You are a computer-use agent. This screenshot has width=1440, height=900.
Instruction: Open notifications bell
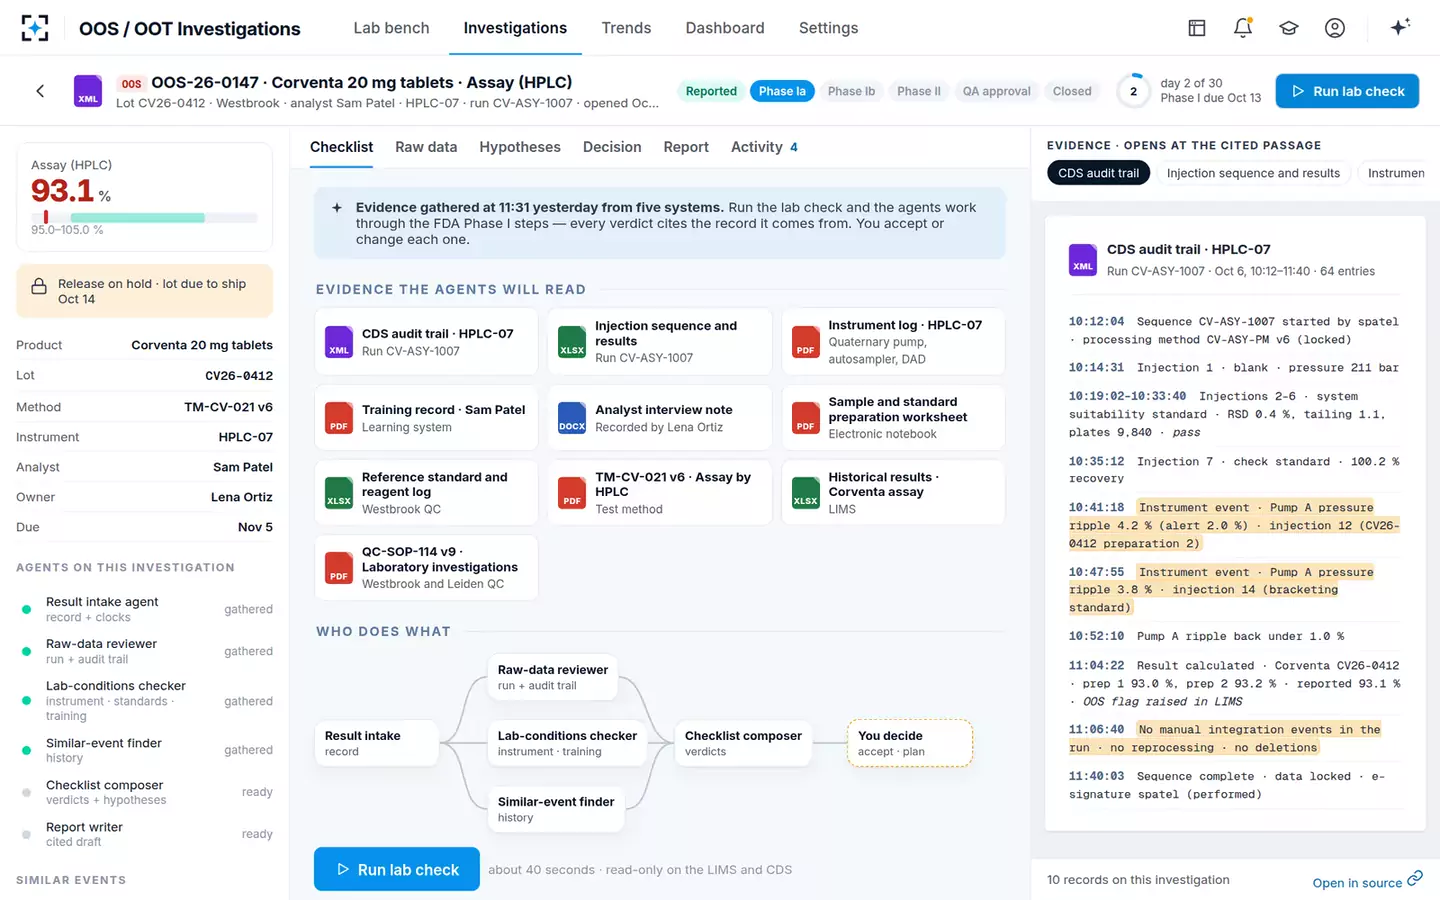tap(1243, 28)
